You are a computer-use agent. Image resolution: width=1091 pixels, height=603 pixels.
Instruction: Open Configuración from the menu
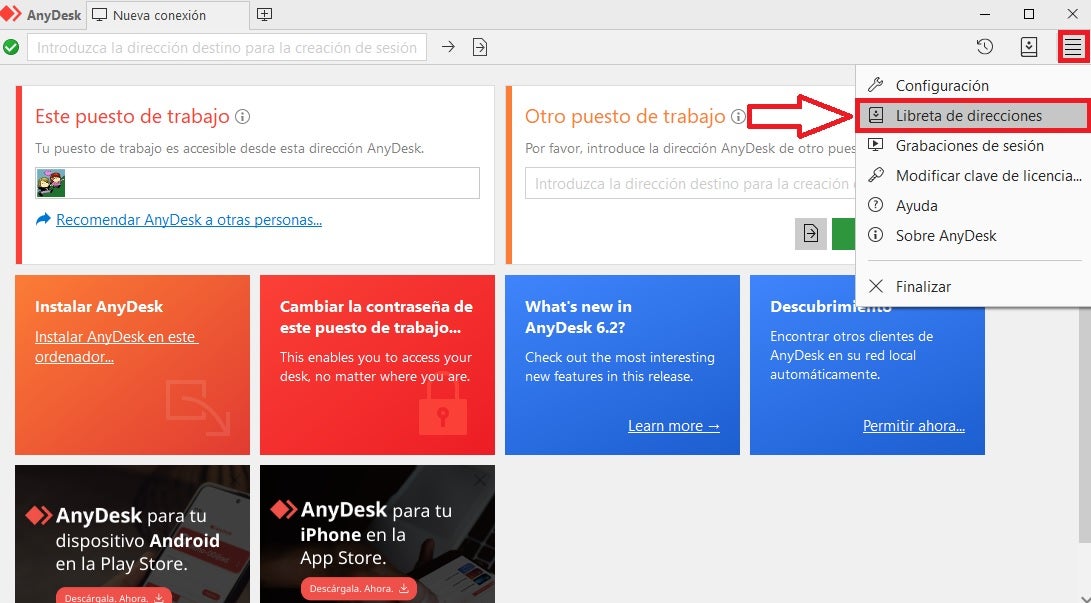972,85
